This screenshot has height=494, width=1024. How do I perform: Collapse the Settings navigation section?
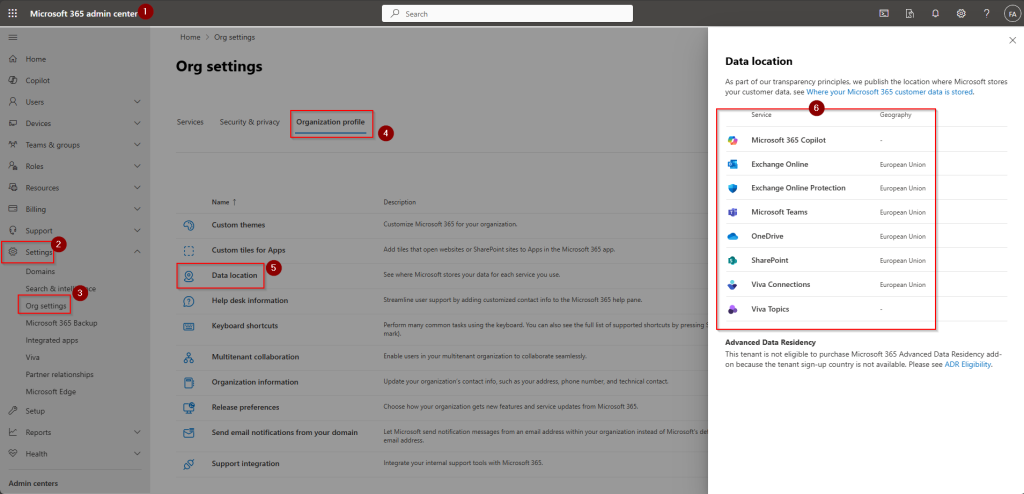137,251
